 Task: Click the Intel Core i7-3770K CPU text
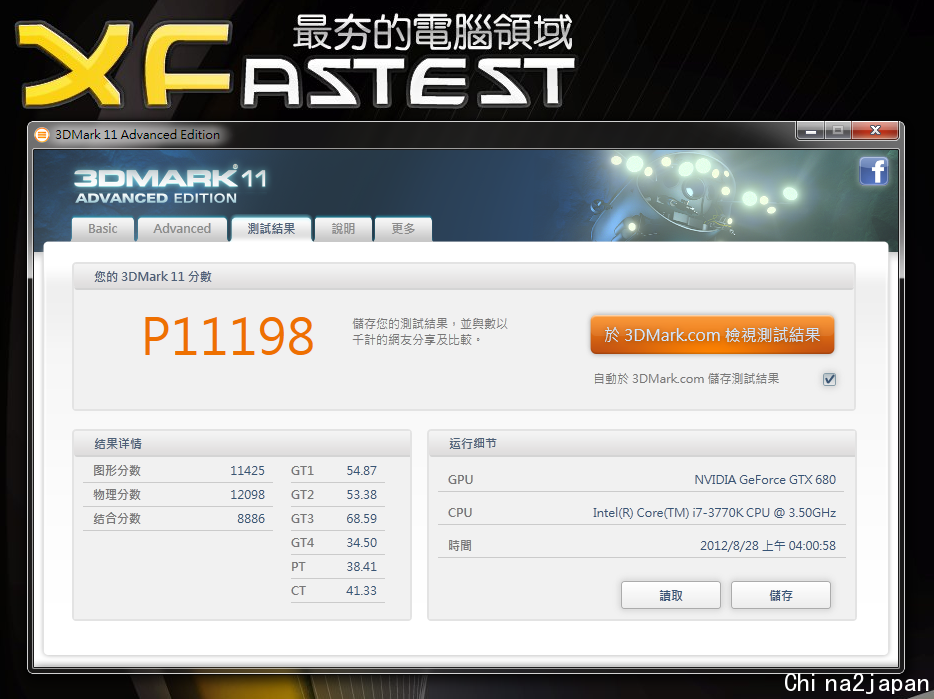pyautogui.click(x=714, y=512)
